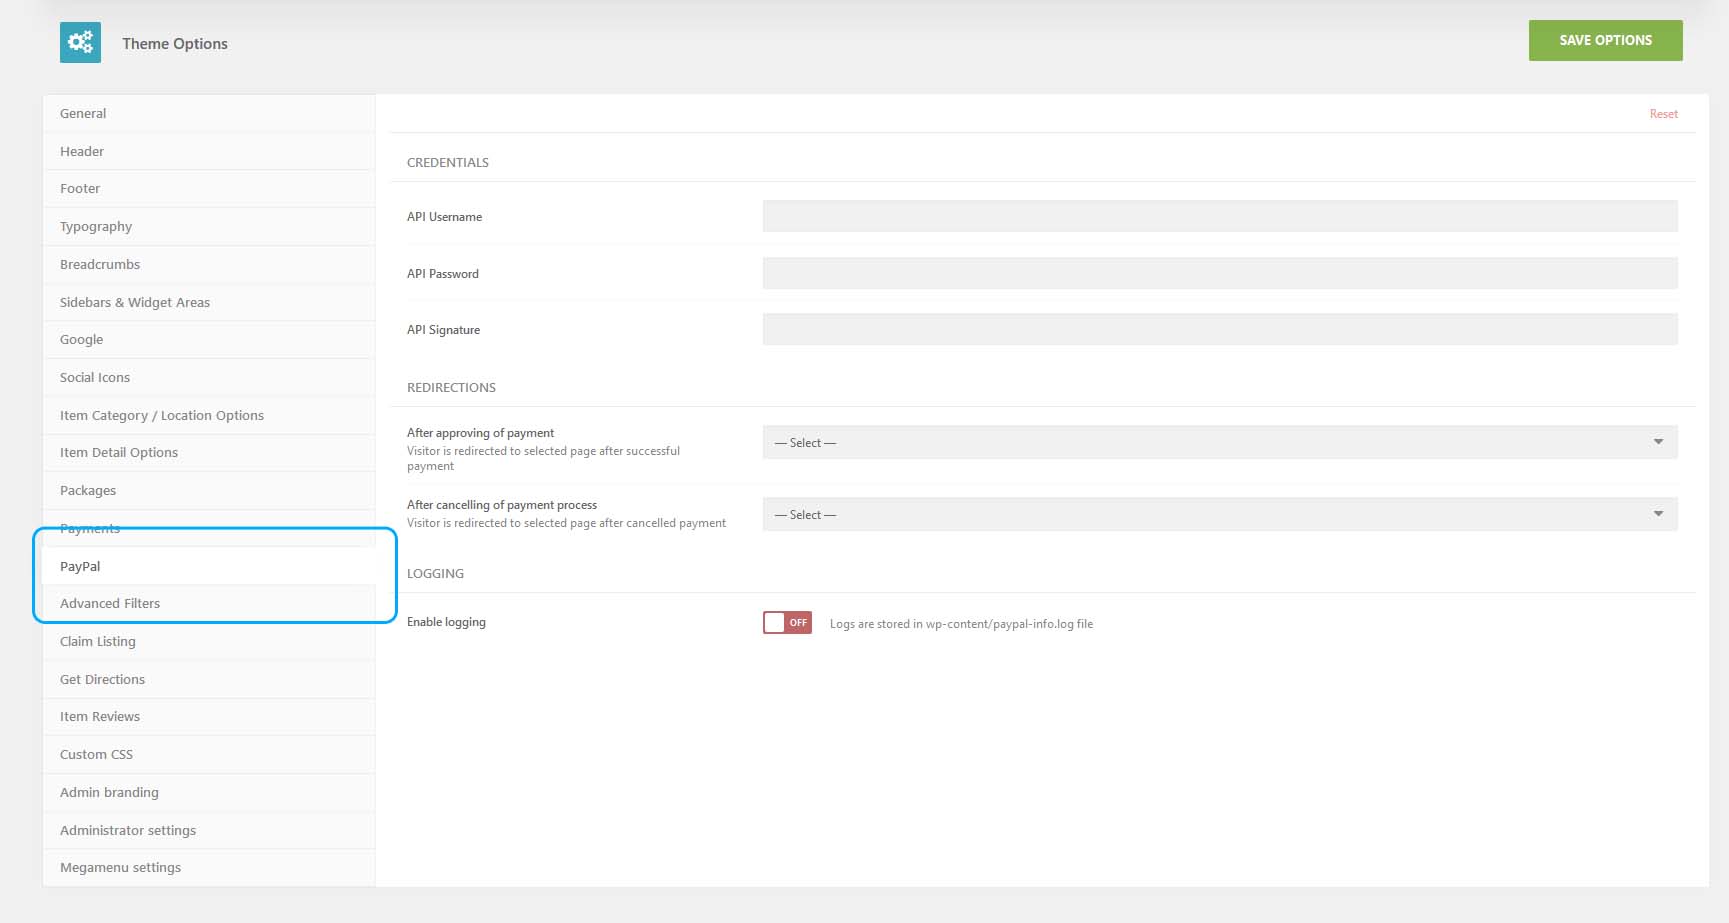
Task: Click the API Password input field
Action: [1220, 273]
